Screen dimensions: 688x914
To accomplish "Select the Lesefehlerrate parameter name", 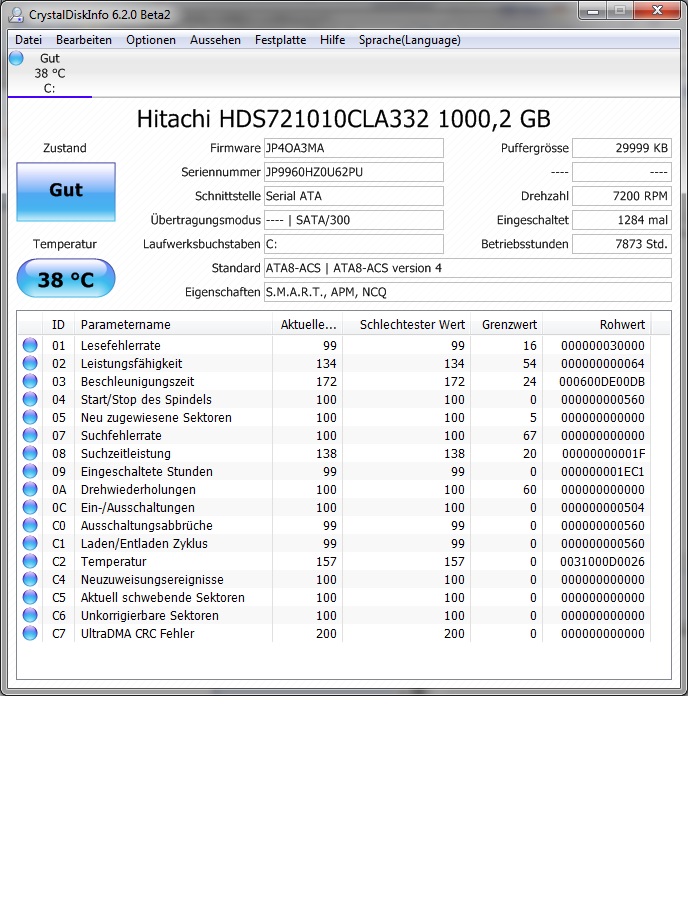I will pyautogui.click(x=121, y=346).
